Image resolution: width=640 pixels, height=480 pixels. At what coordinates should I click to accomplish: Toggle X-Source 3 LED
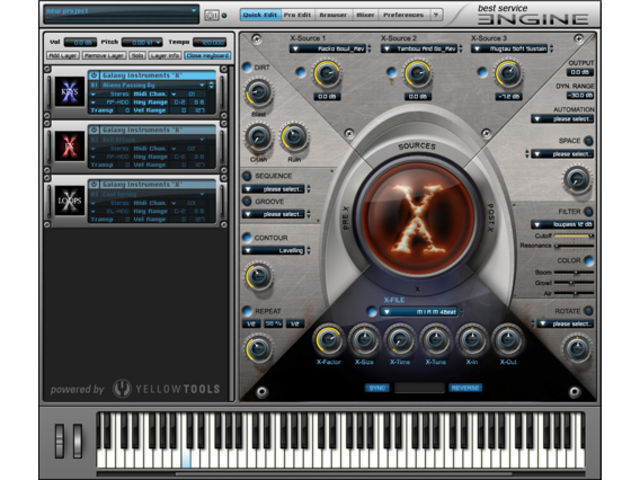click(x=482, y=72)
